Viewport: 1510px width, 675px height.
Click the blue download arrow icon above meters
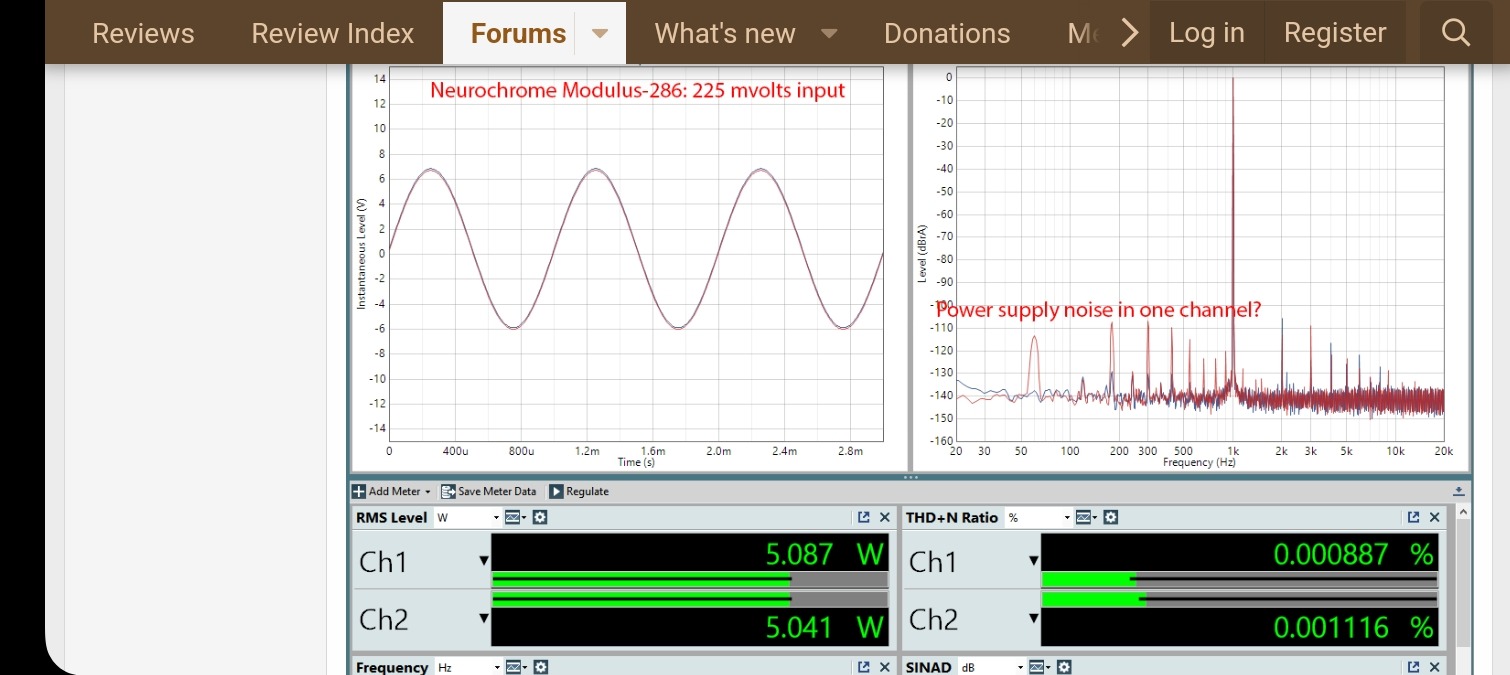pos(1459,491)
